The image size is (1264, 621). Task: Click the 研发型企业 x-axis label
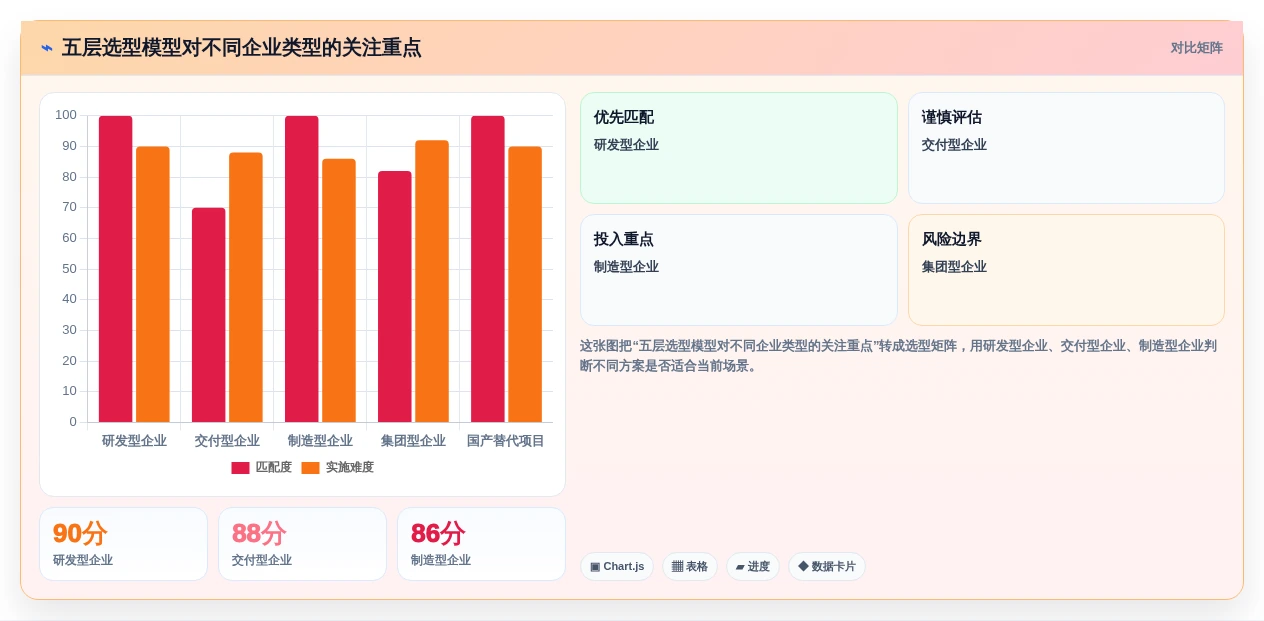[134, 441]
